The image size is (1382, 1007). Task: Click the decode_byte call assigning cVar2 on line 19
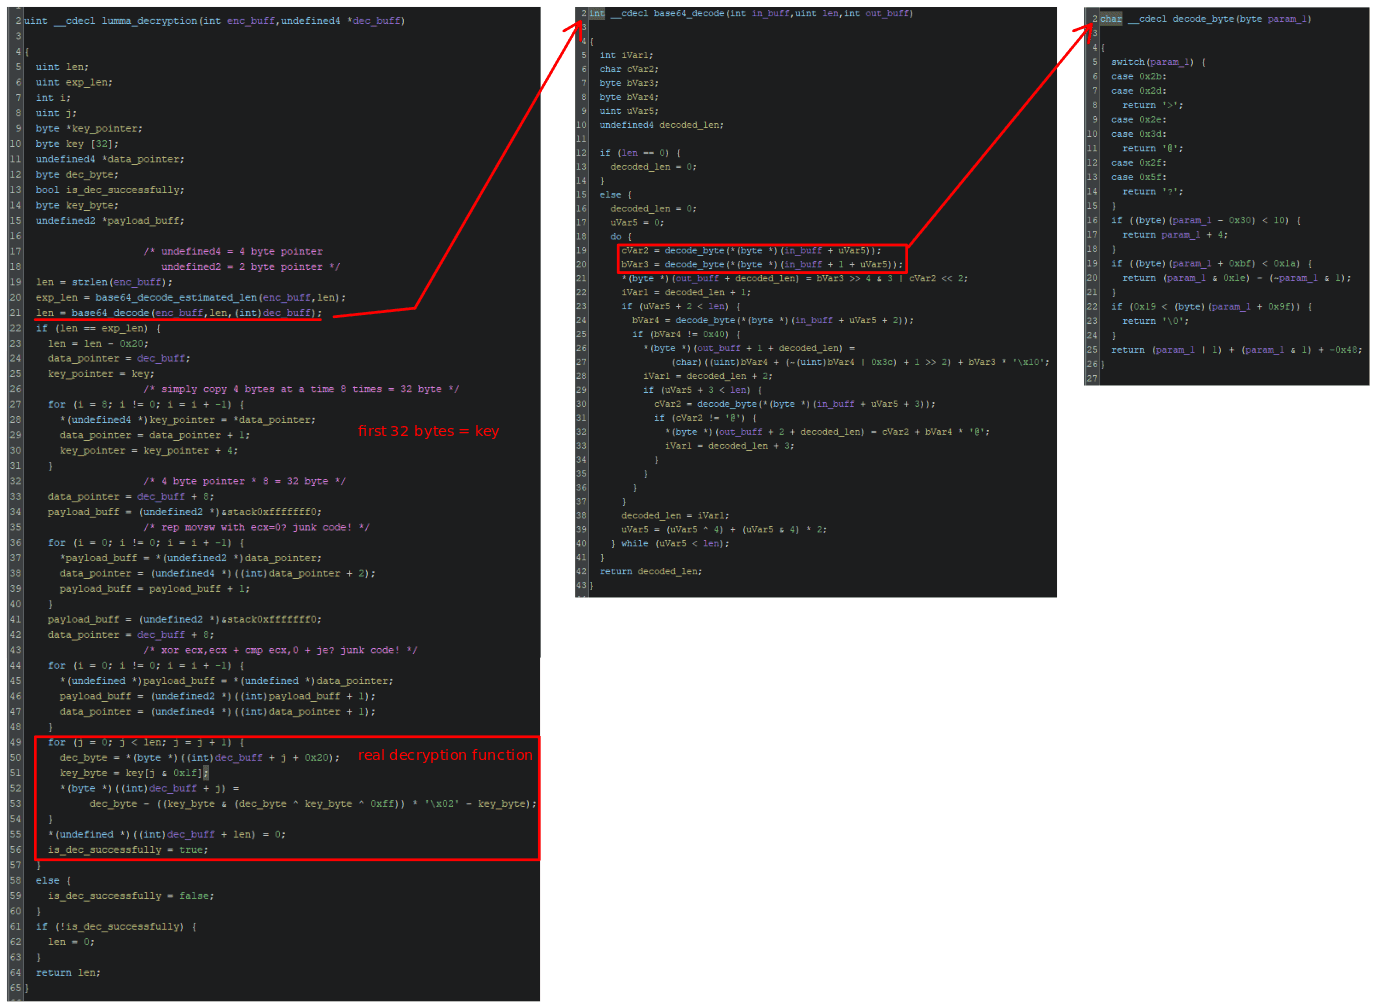(x=695, y=251)
